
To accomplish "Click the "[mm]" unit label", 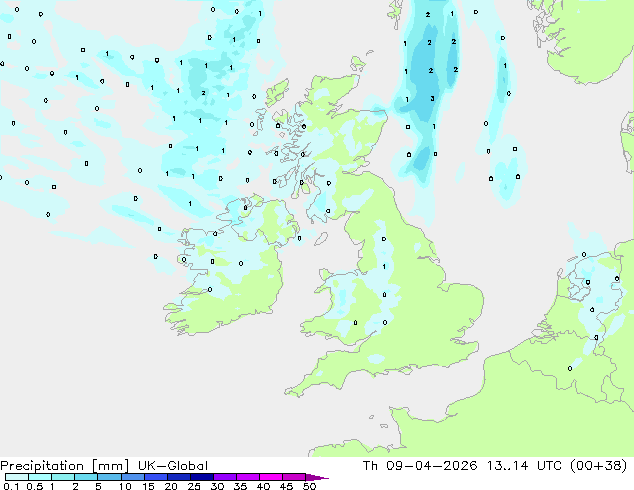I will pyautogui.click(x=110, y=466).
